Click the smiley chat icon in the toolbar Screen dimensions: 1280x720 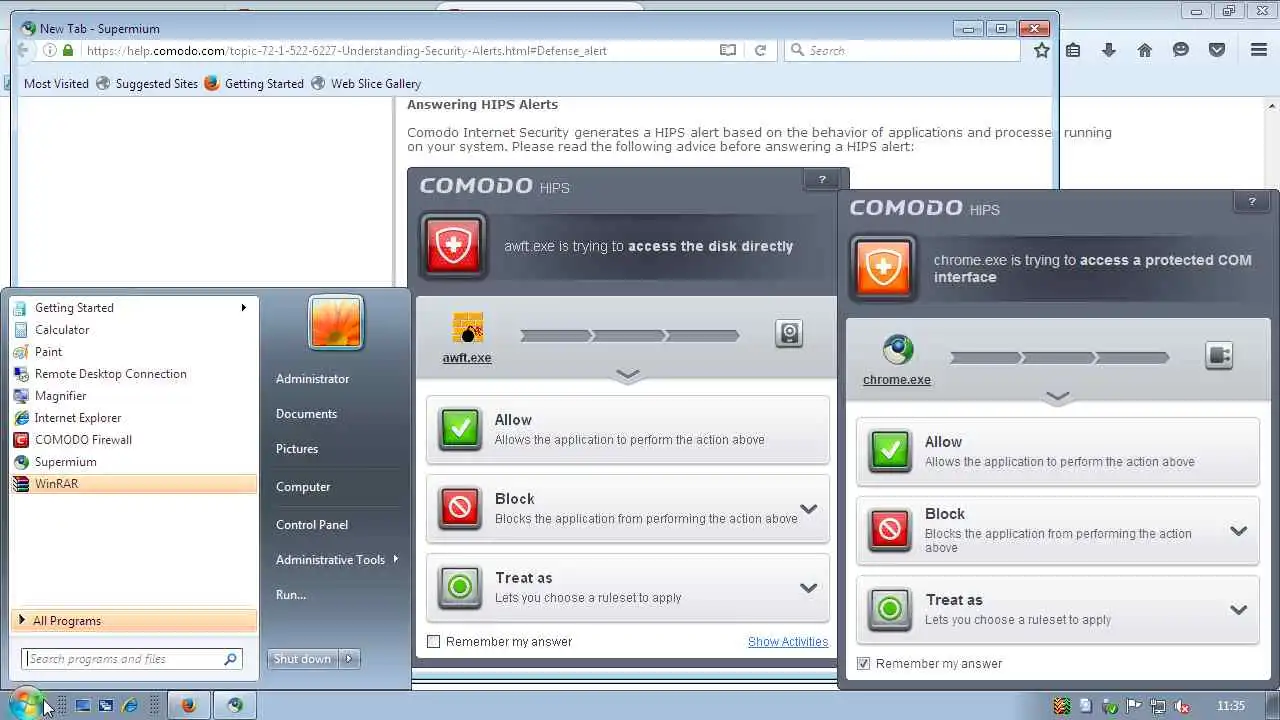(x=1181, y=50)
